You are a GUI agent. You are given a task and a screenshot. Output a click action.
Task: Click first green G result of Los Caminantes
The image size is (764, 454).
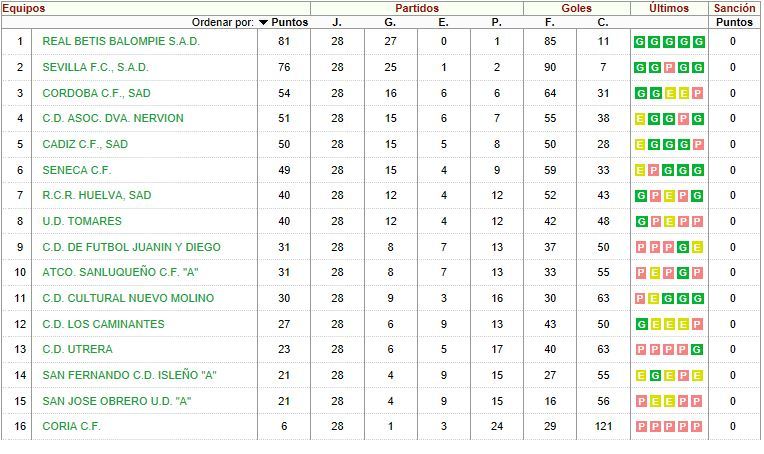(x=642, y=324)
